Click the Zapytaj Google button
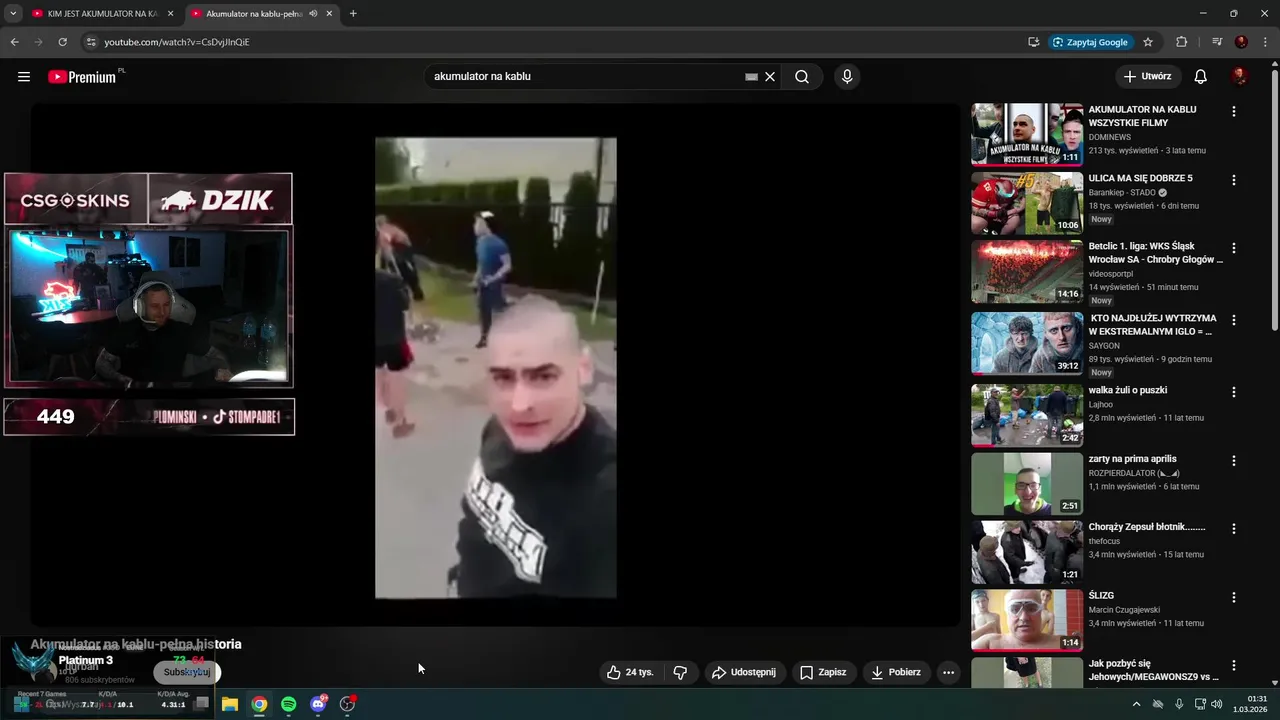The width and height of the screenshot is (1280, 720). click(x=1091, y=42)
